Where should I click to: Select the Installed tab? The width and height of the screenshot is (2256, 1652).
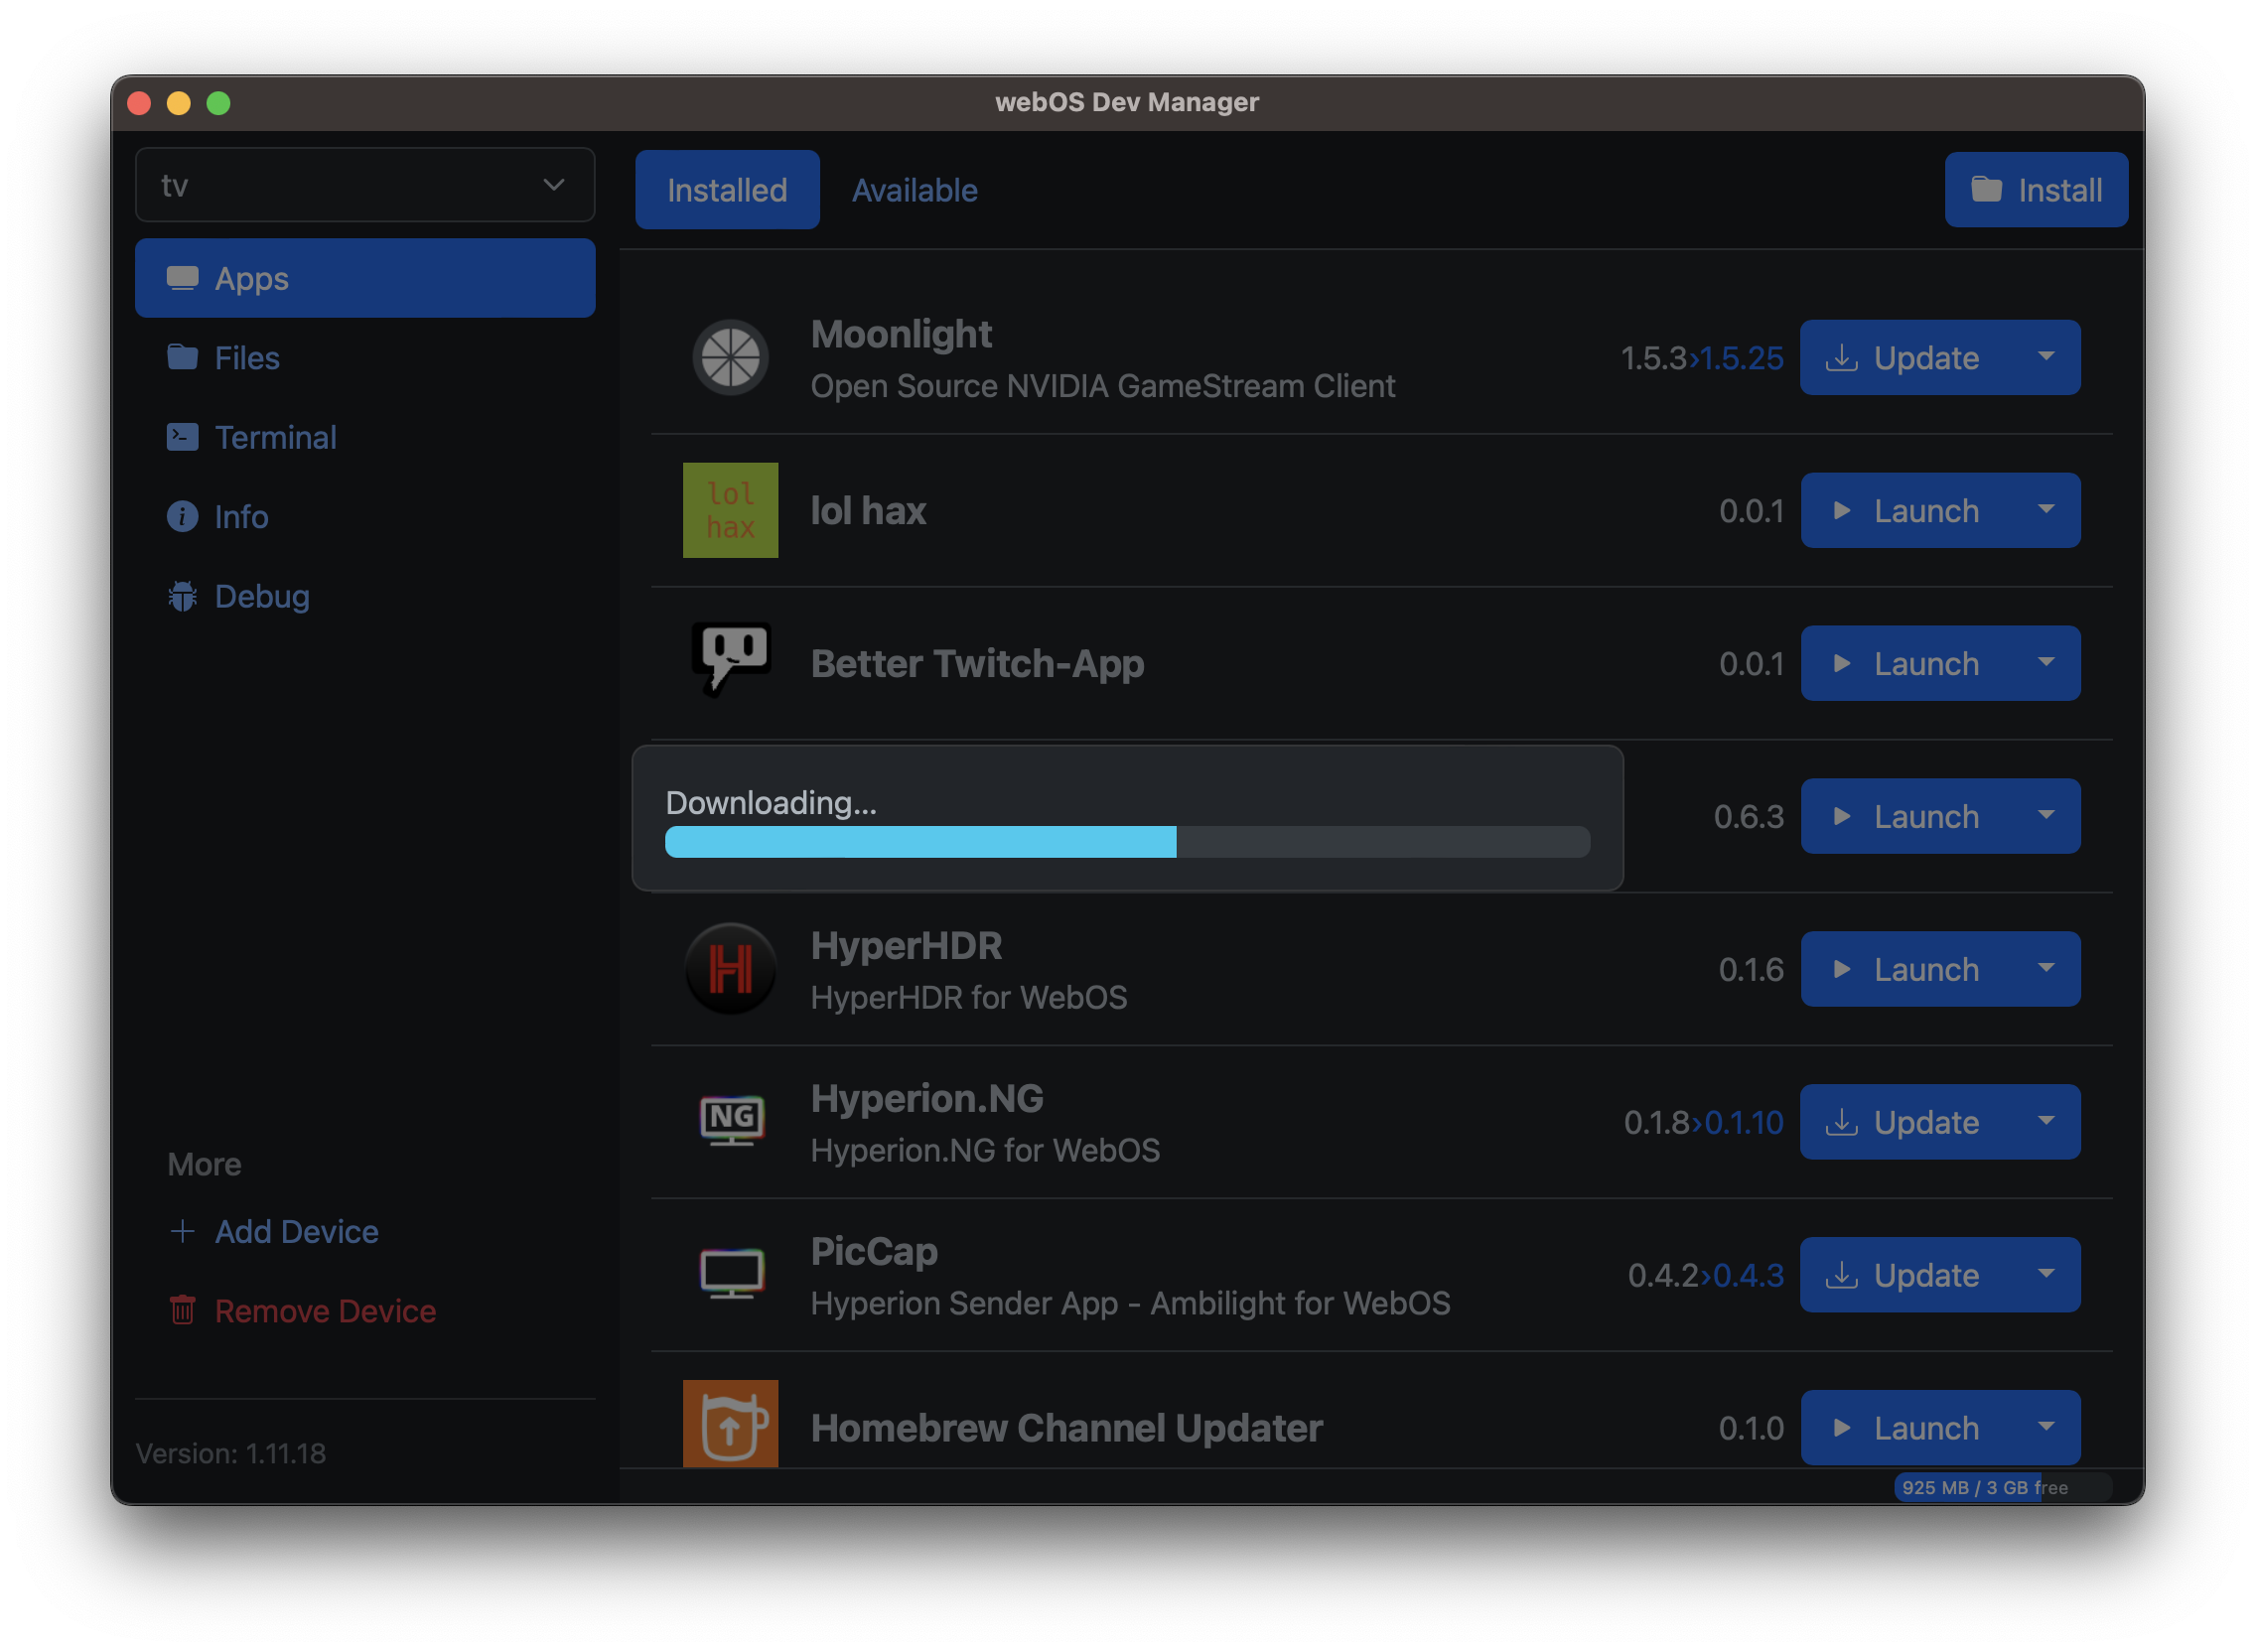(x=727, y=190)
